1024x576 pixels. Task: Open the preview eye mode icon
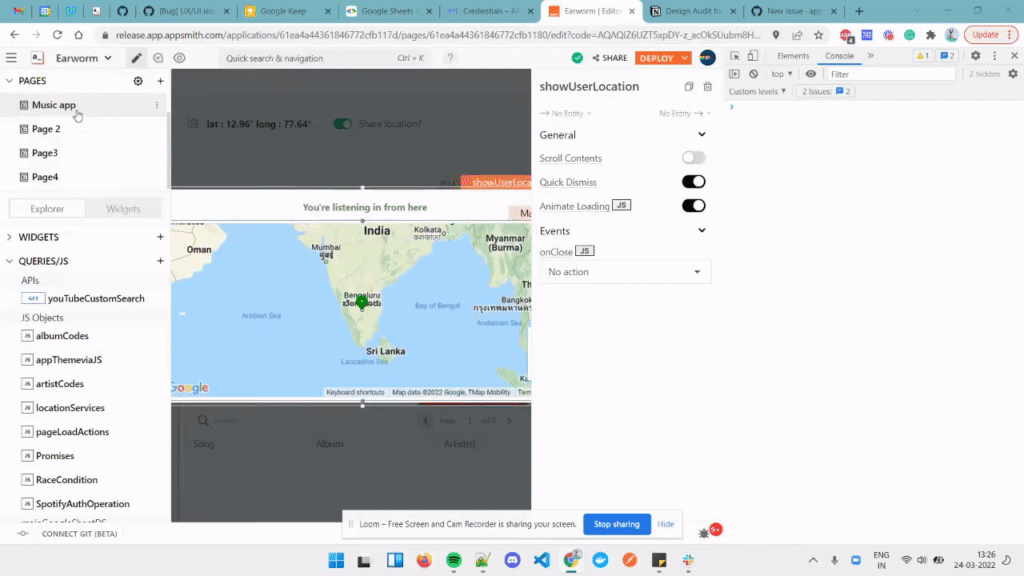(180, 58)
